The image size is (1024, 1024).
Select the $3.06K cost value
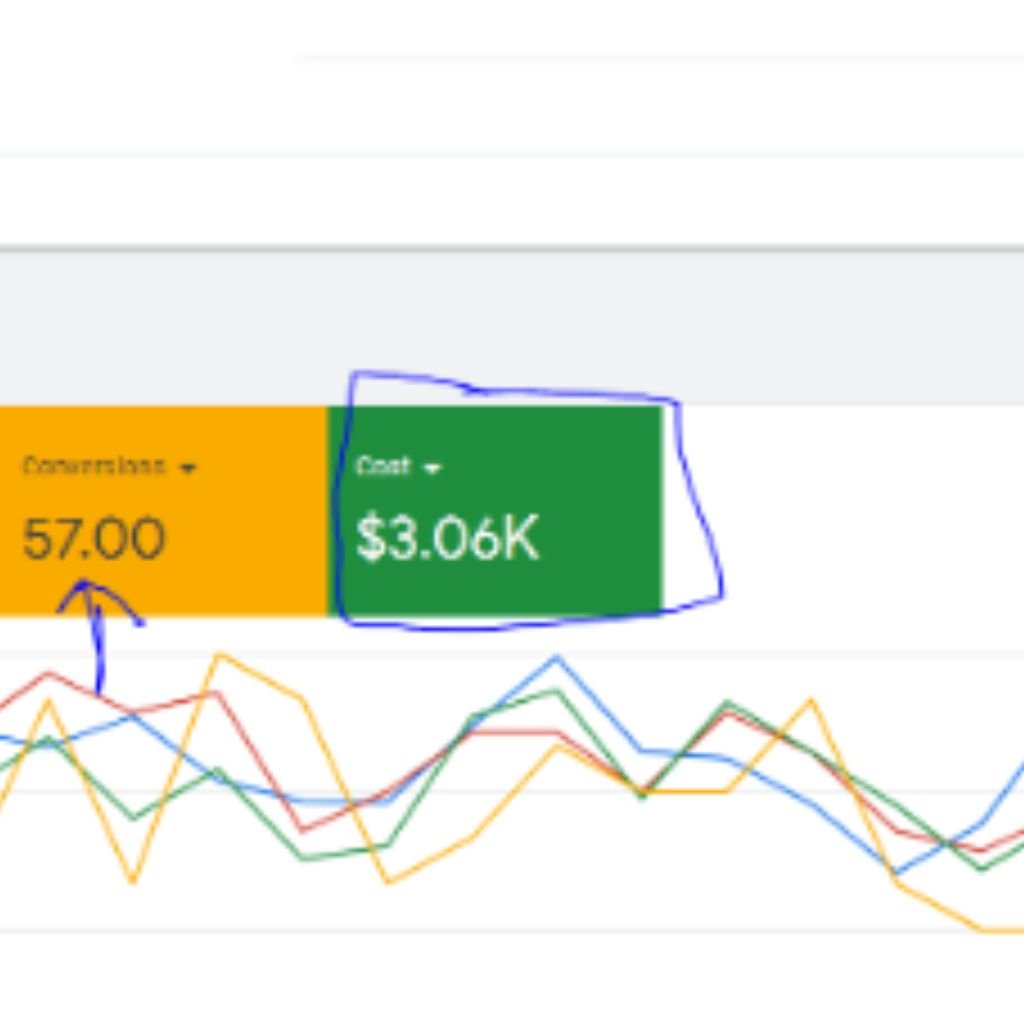(x=447, y=540)
